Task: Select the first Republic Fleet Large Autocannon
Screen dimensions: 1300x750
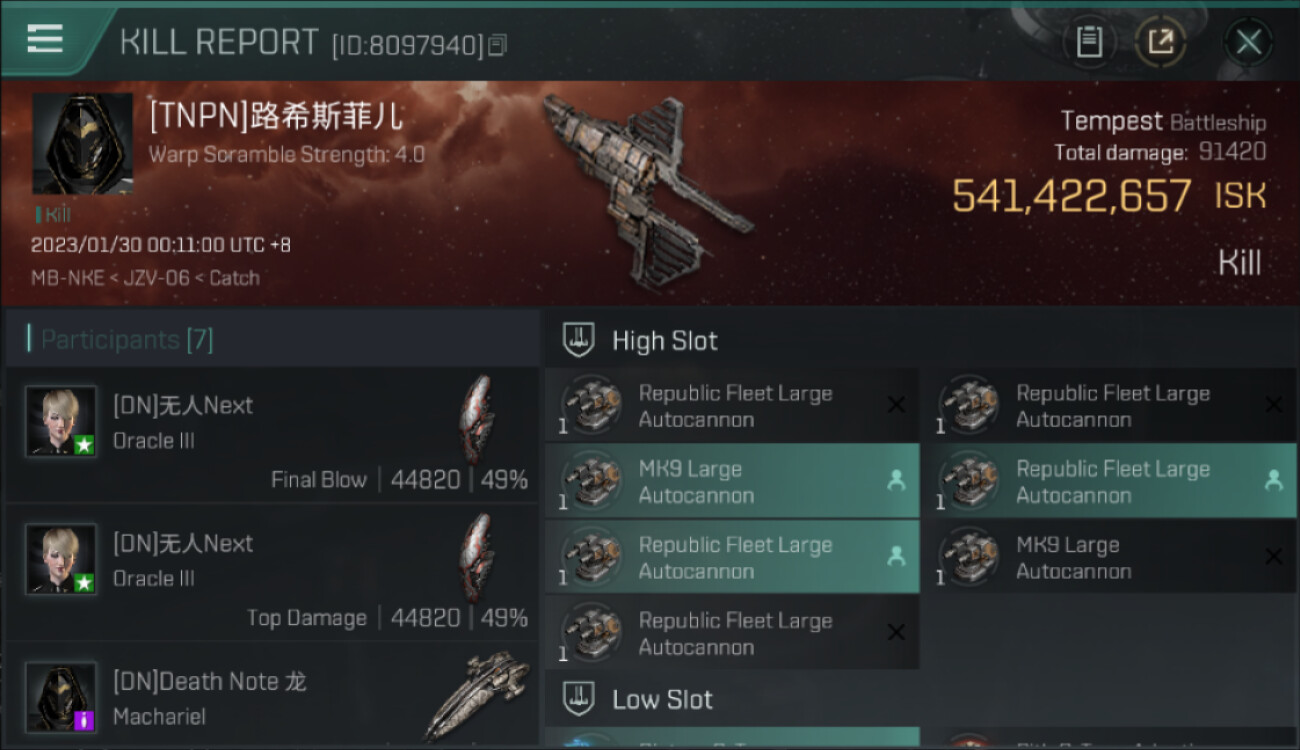Action: [x=732, y=405]
